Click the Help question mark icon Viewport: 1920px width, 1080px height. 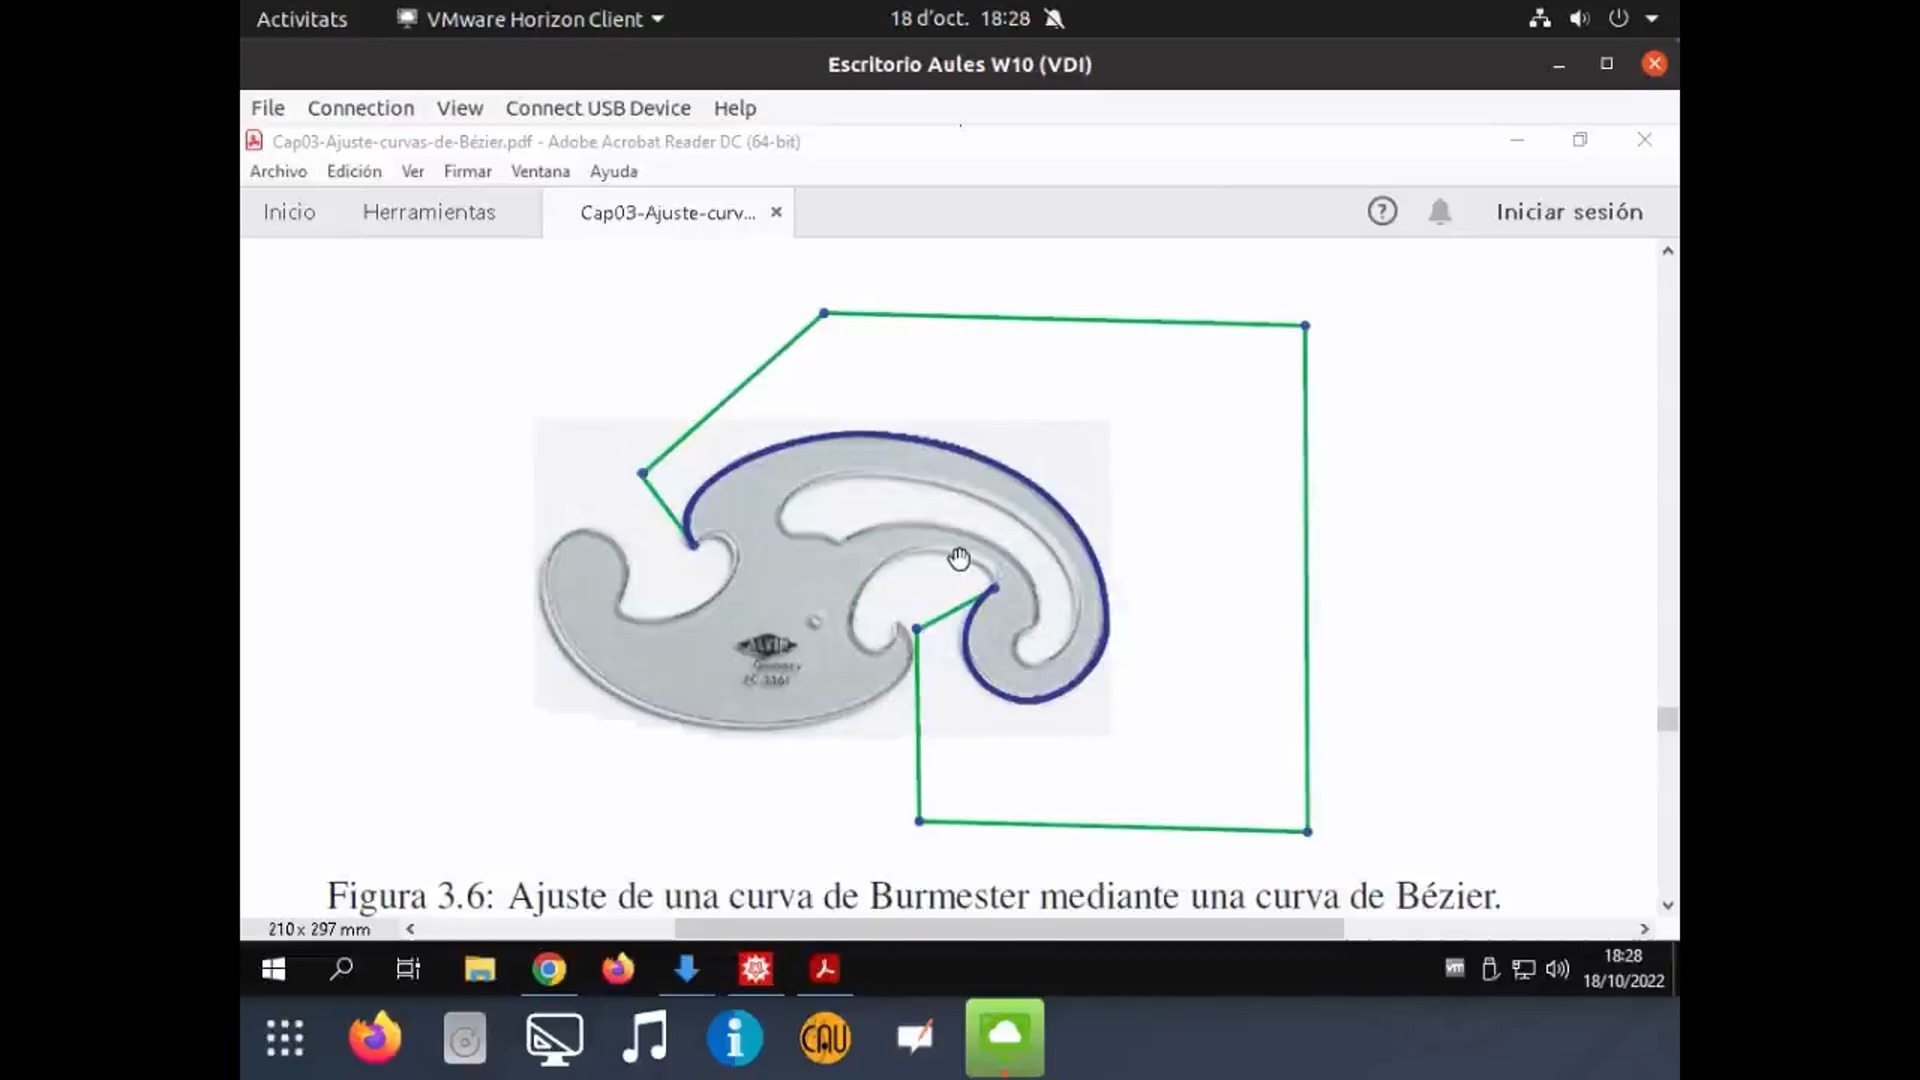pos(1382,211)
